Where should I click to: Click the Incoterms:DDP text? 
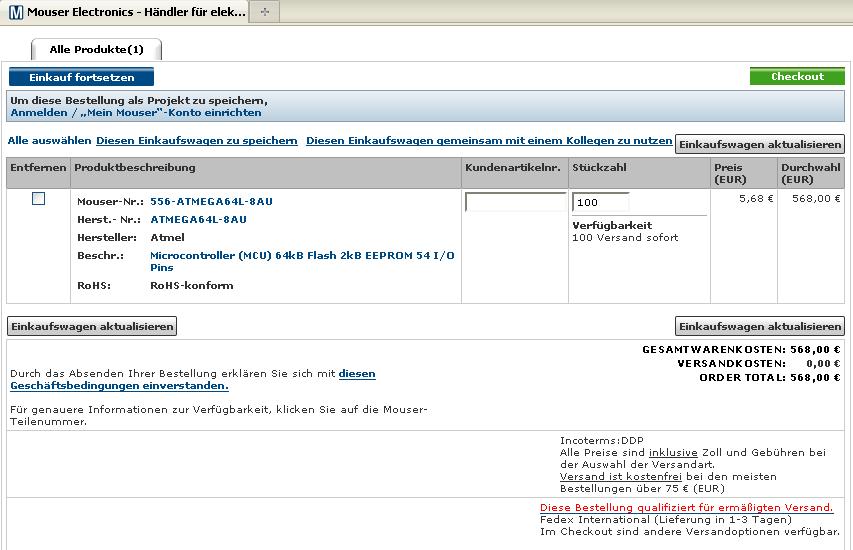pos(602,441)
